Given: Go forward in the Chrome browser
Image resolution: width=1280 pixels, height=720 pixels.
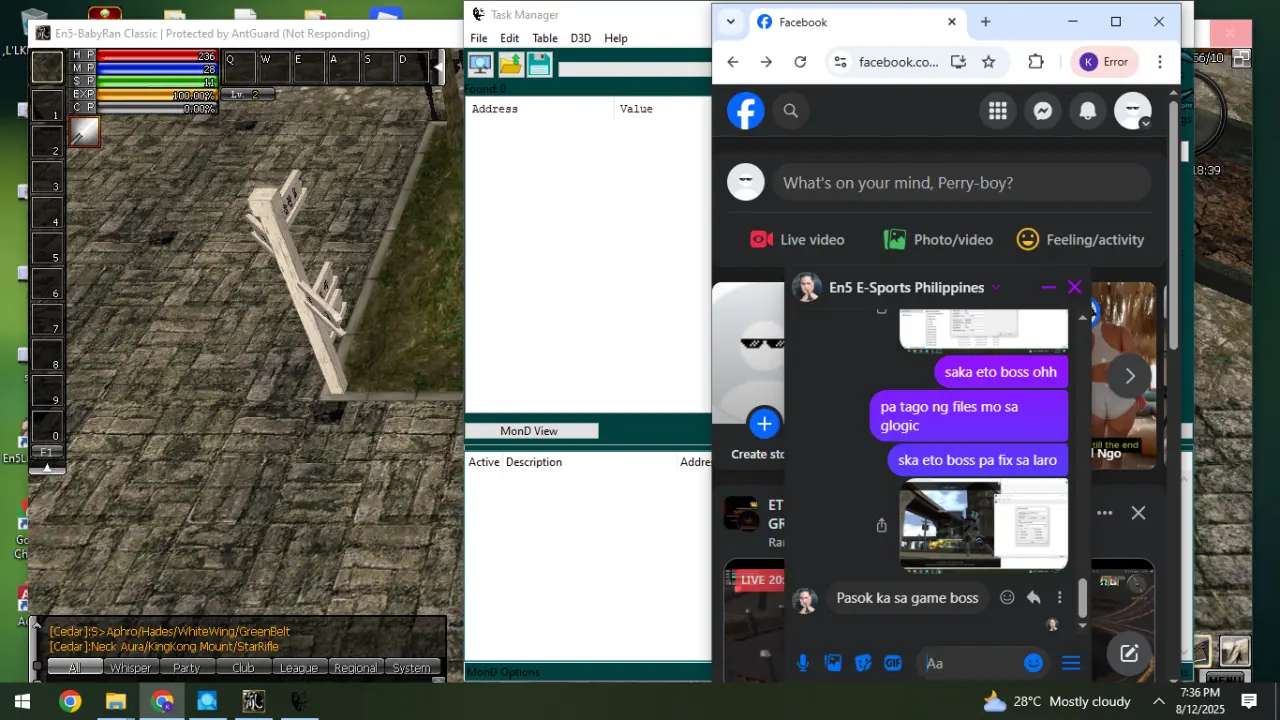Looking at the screenshot, I should click(766, 62).
